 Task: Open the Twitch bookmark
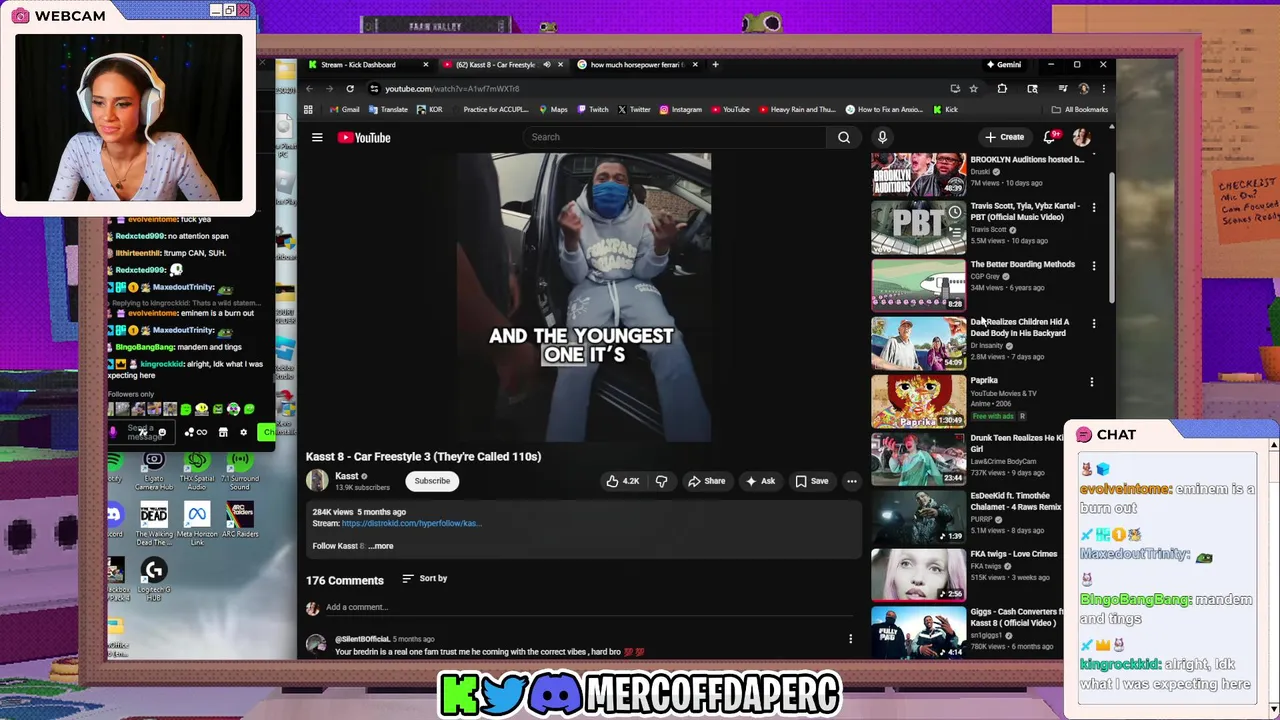tap(592, 109)
